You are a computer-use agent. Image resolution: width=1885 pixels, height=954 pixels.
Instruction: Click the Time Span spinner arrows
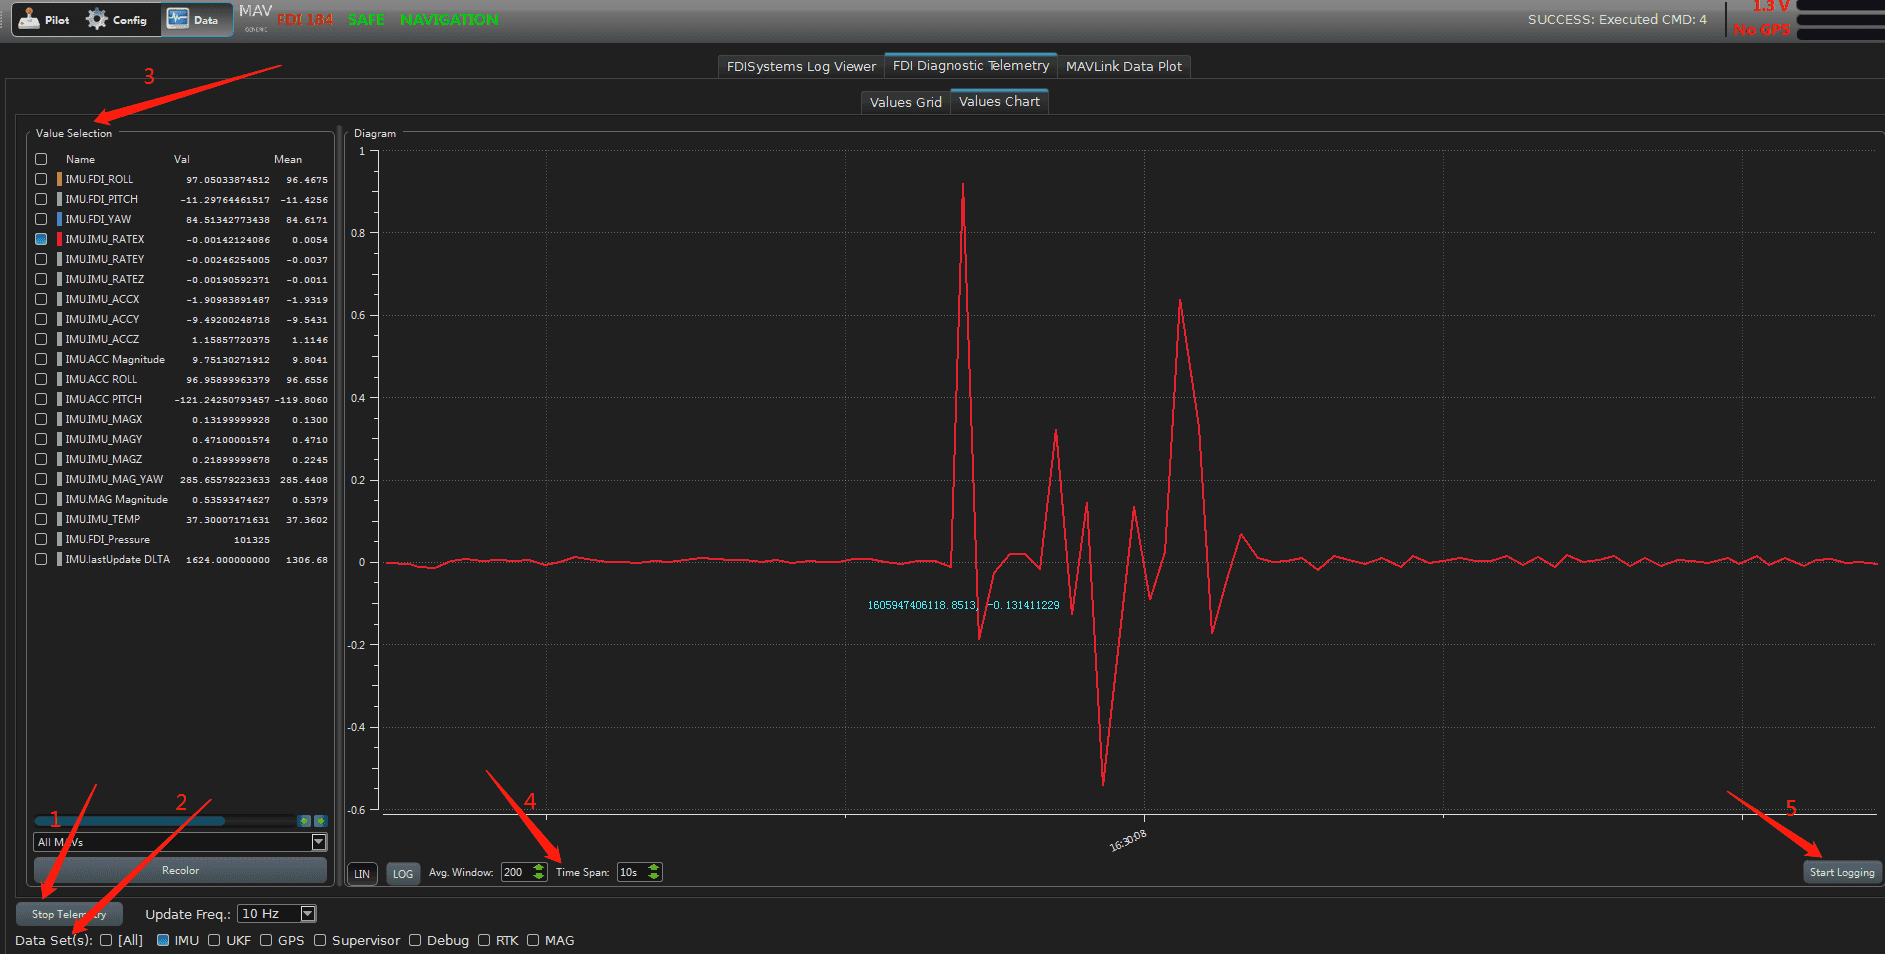point(654,872)
